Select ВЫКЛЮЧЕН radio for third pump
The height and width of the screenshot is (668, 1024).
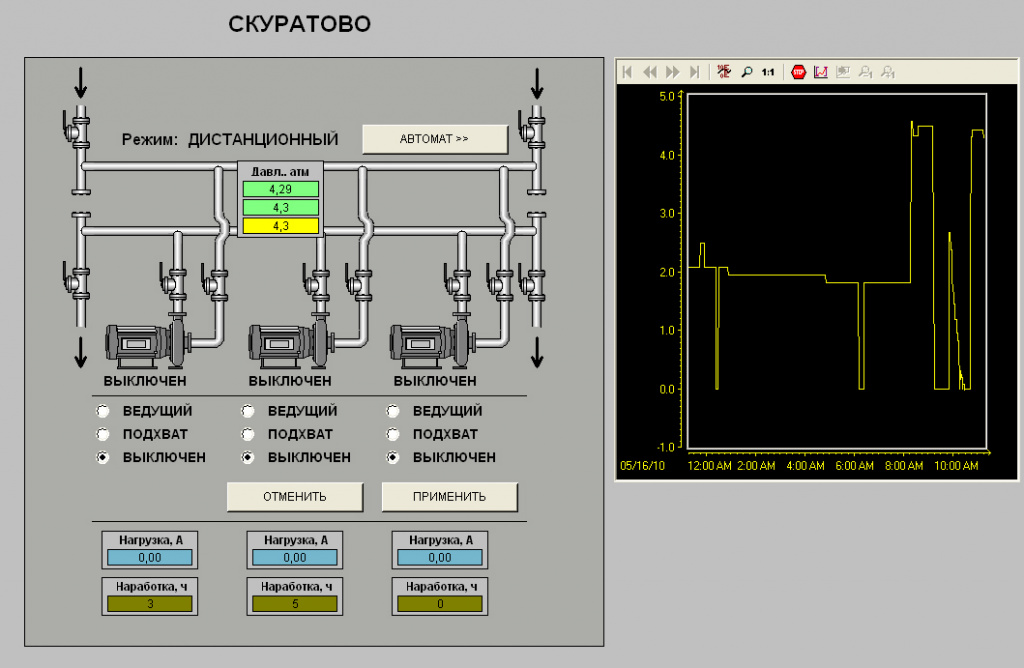392,457
